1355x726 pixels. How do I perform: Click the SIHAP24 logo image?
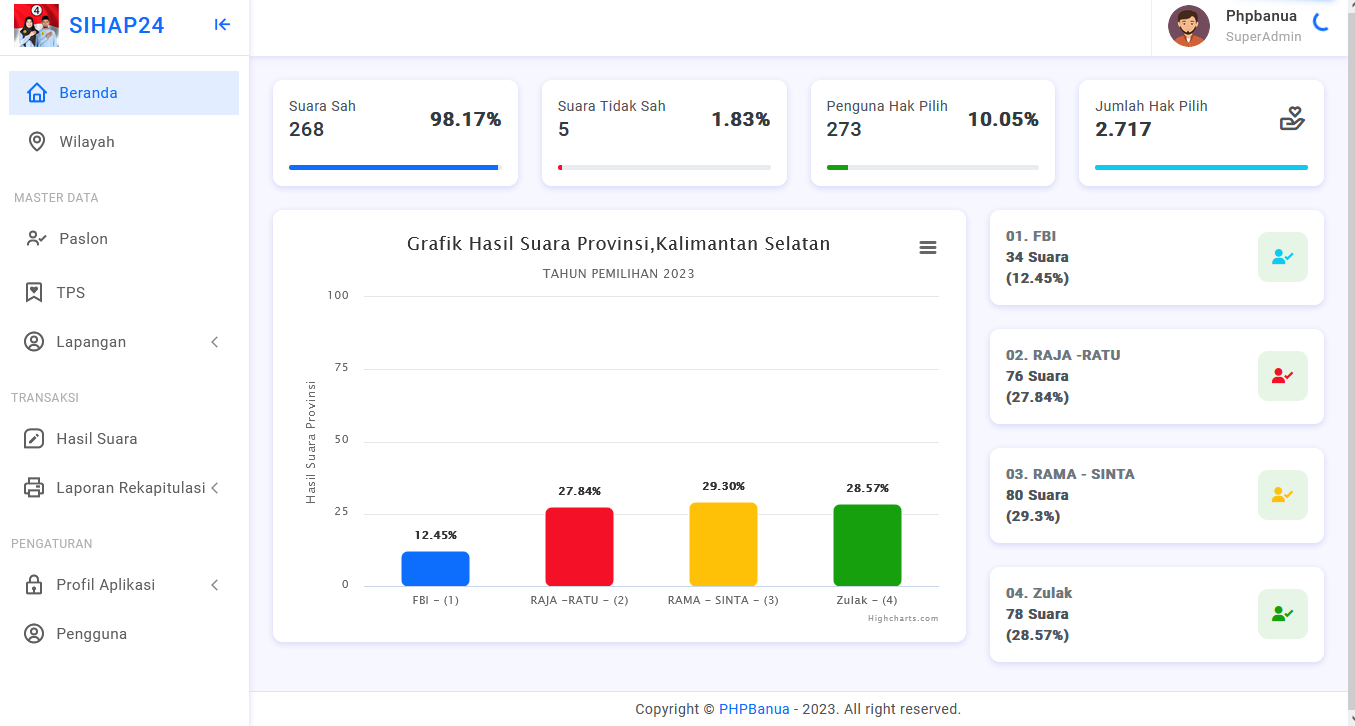[36, 26]
